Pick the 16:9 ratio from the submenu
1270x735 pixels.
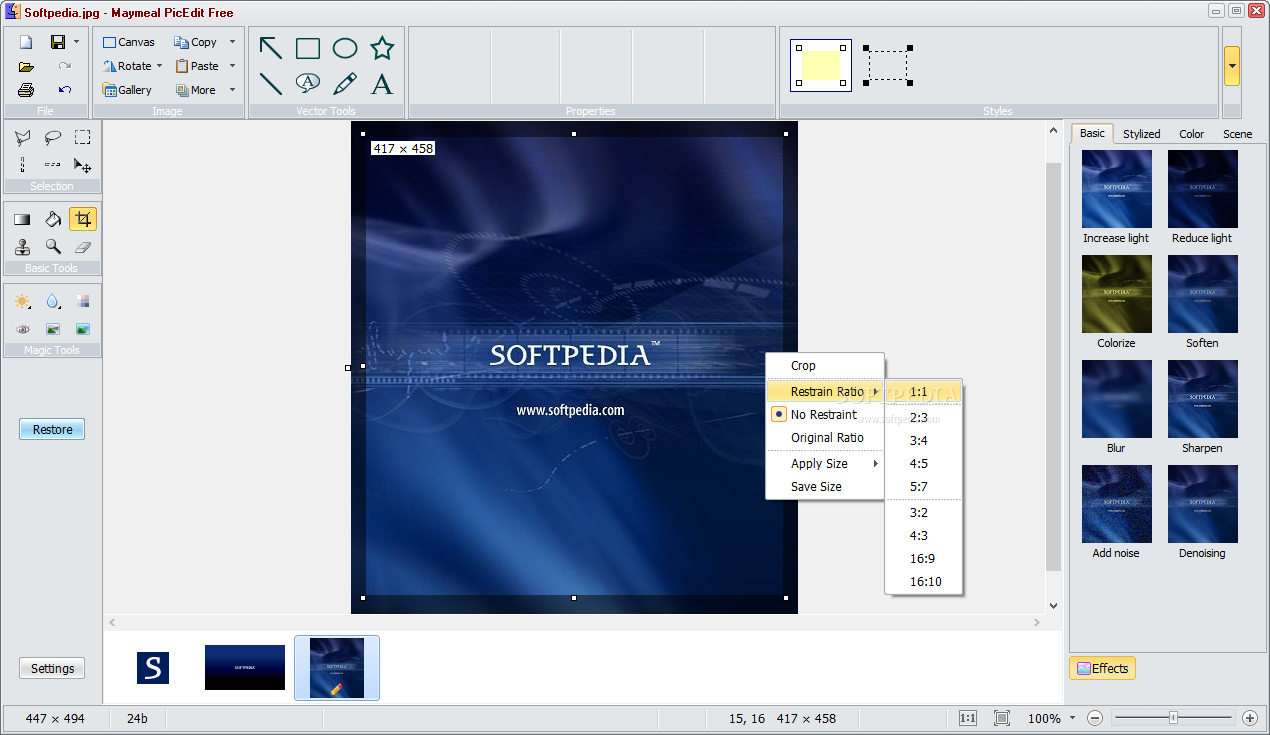(922, 559)
